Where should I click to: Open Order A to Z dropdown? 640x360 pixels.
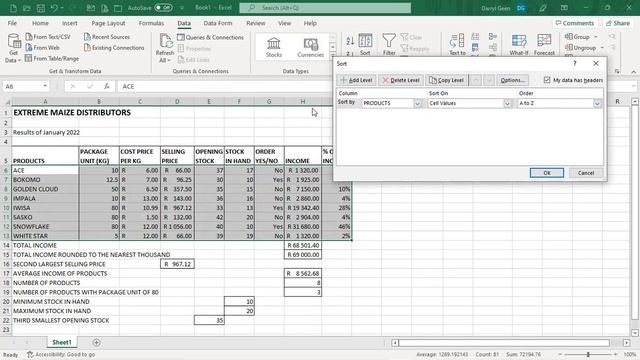(597, 104)
